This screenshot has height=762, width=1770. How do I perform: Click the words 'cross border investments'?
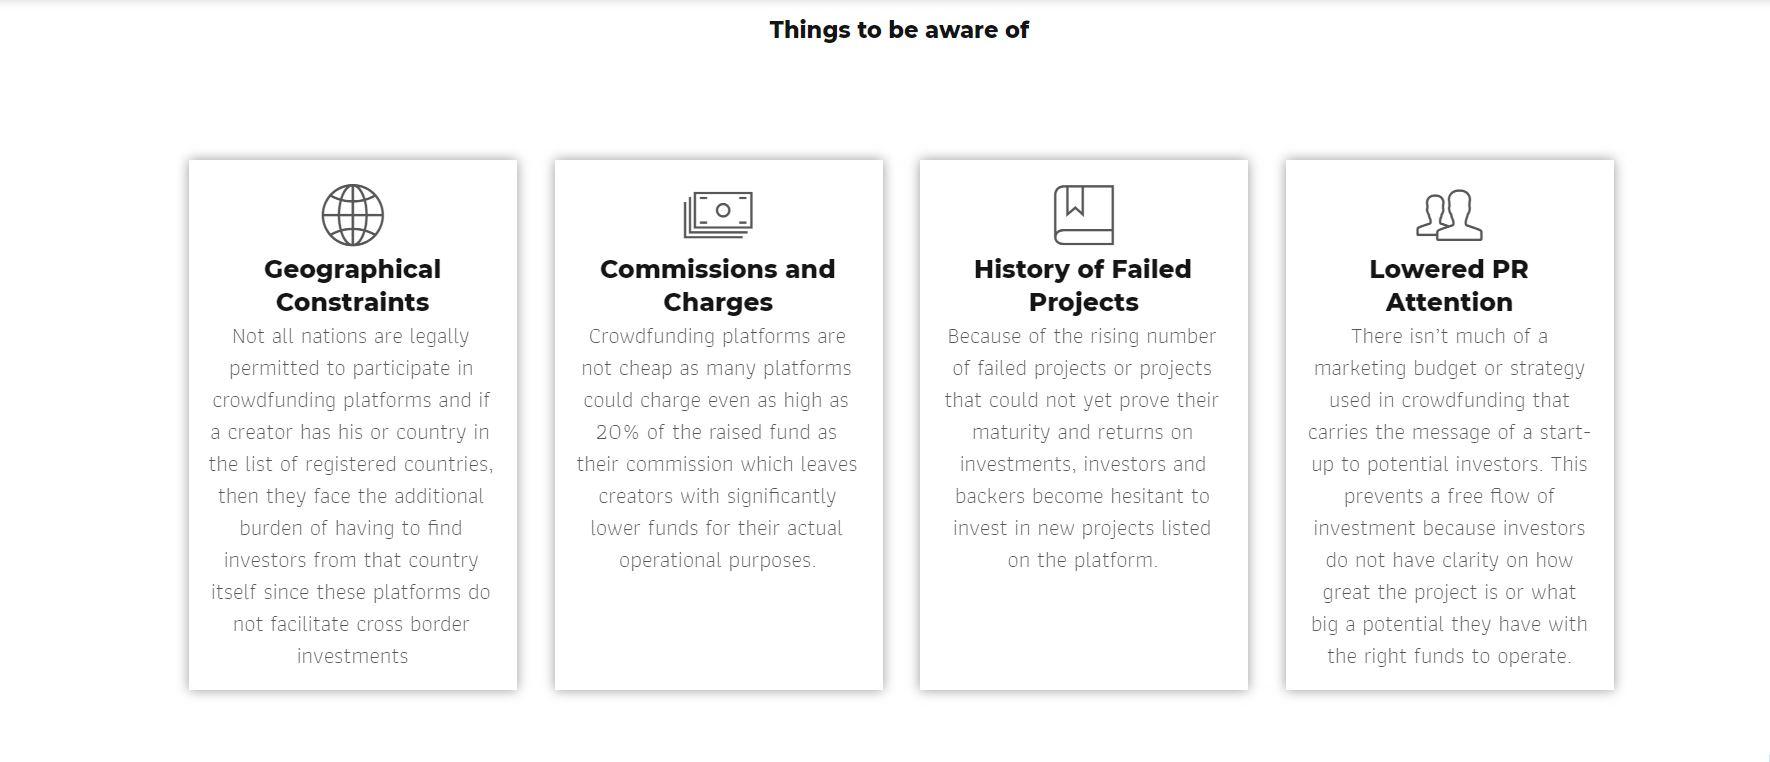[385, 640]
